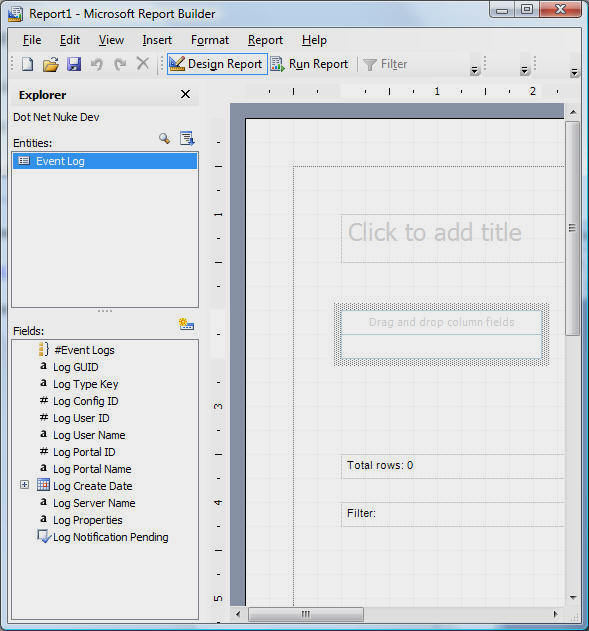589x631 pixels.
Task: Close the Explorer pane
Action: click(x=185, y=94)
